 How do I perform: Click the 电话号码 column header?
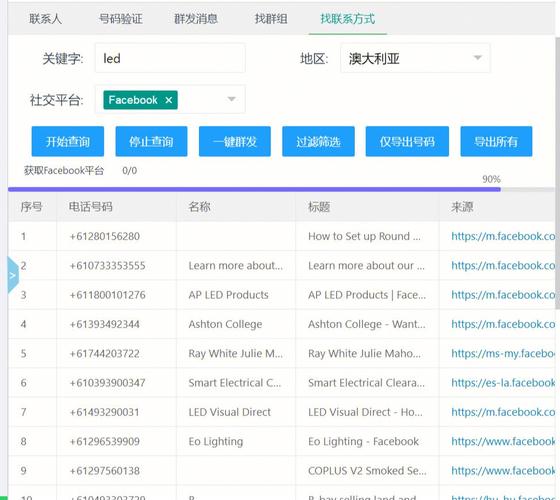[x=90, y=207]
